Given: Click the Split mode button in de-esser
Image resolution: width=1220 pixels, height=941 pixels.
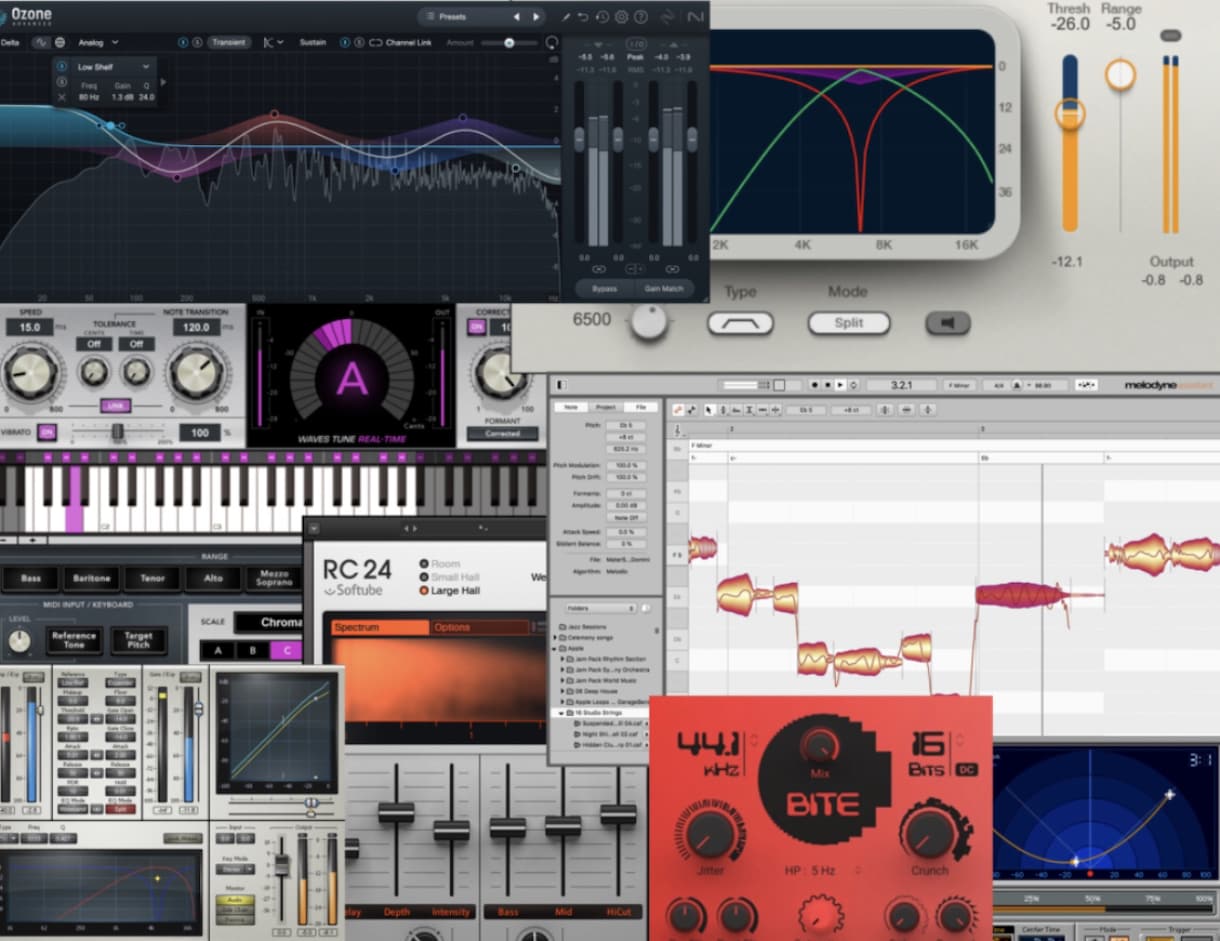Looking at the screenshot, I should (x=849, y=323).
